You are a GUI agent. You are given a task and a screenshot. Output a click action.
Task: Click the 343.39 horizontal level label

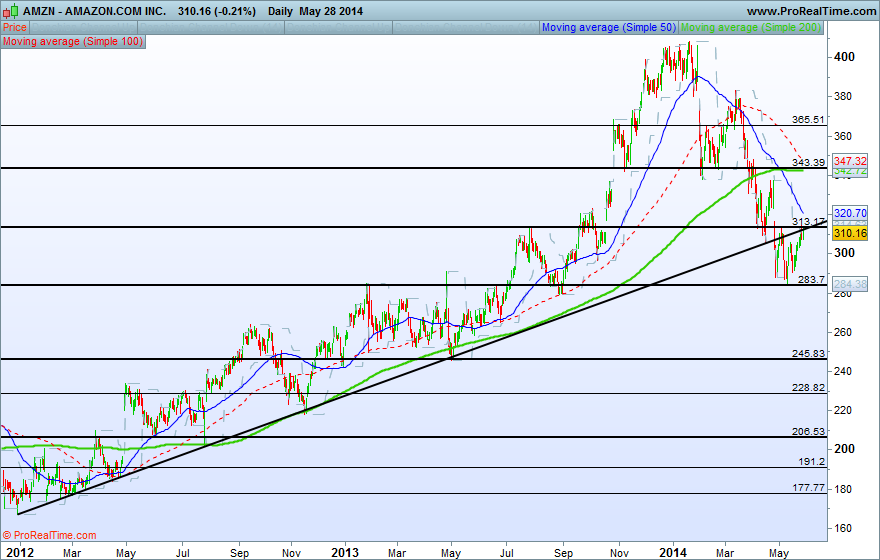808,163
